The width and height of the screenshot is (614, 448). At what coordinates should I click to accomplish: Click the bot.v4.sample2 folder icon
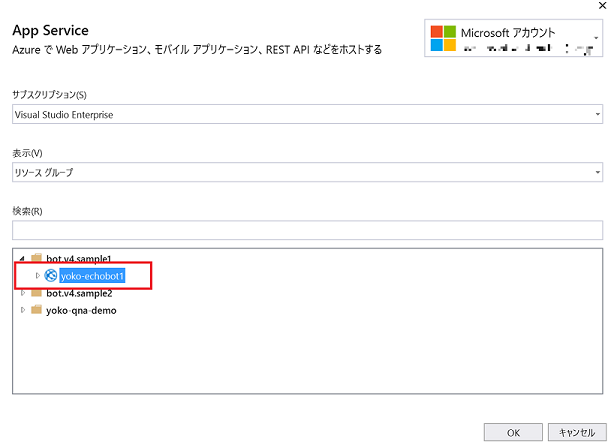pyautogui.click(x=36, y=293)
